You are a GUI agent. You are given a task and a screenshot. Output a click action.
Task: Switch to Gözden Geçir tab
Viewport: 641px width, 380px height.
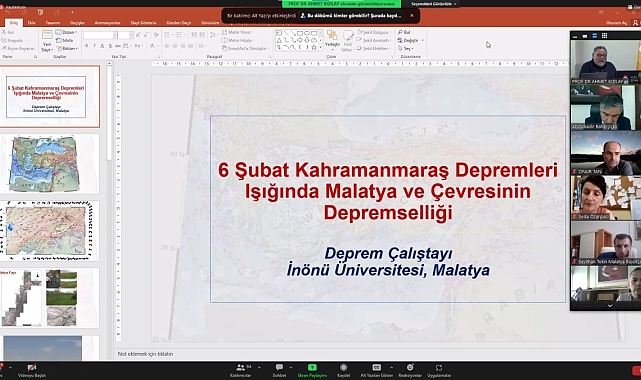point(179,23)
